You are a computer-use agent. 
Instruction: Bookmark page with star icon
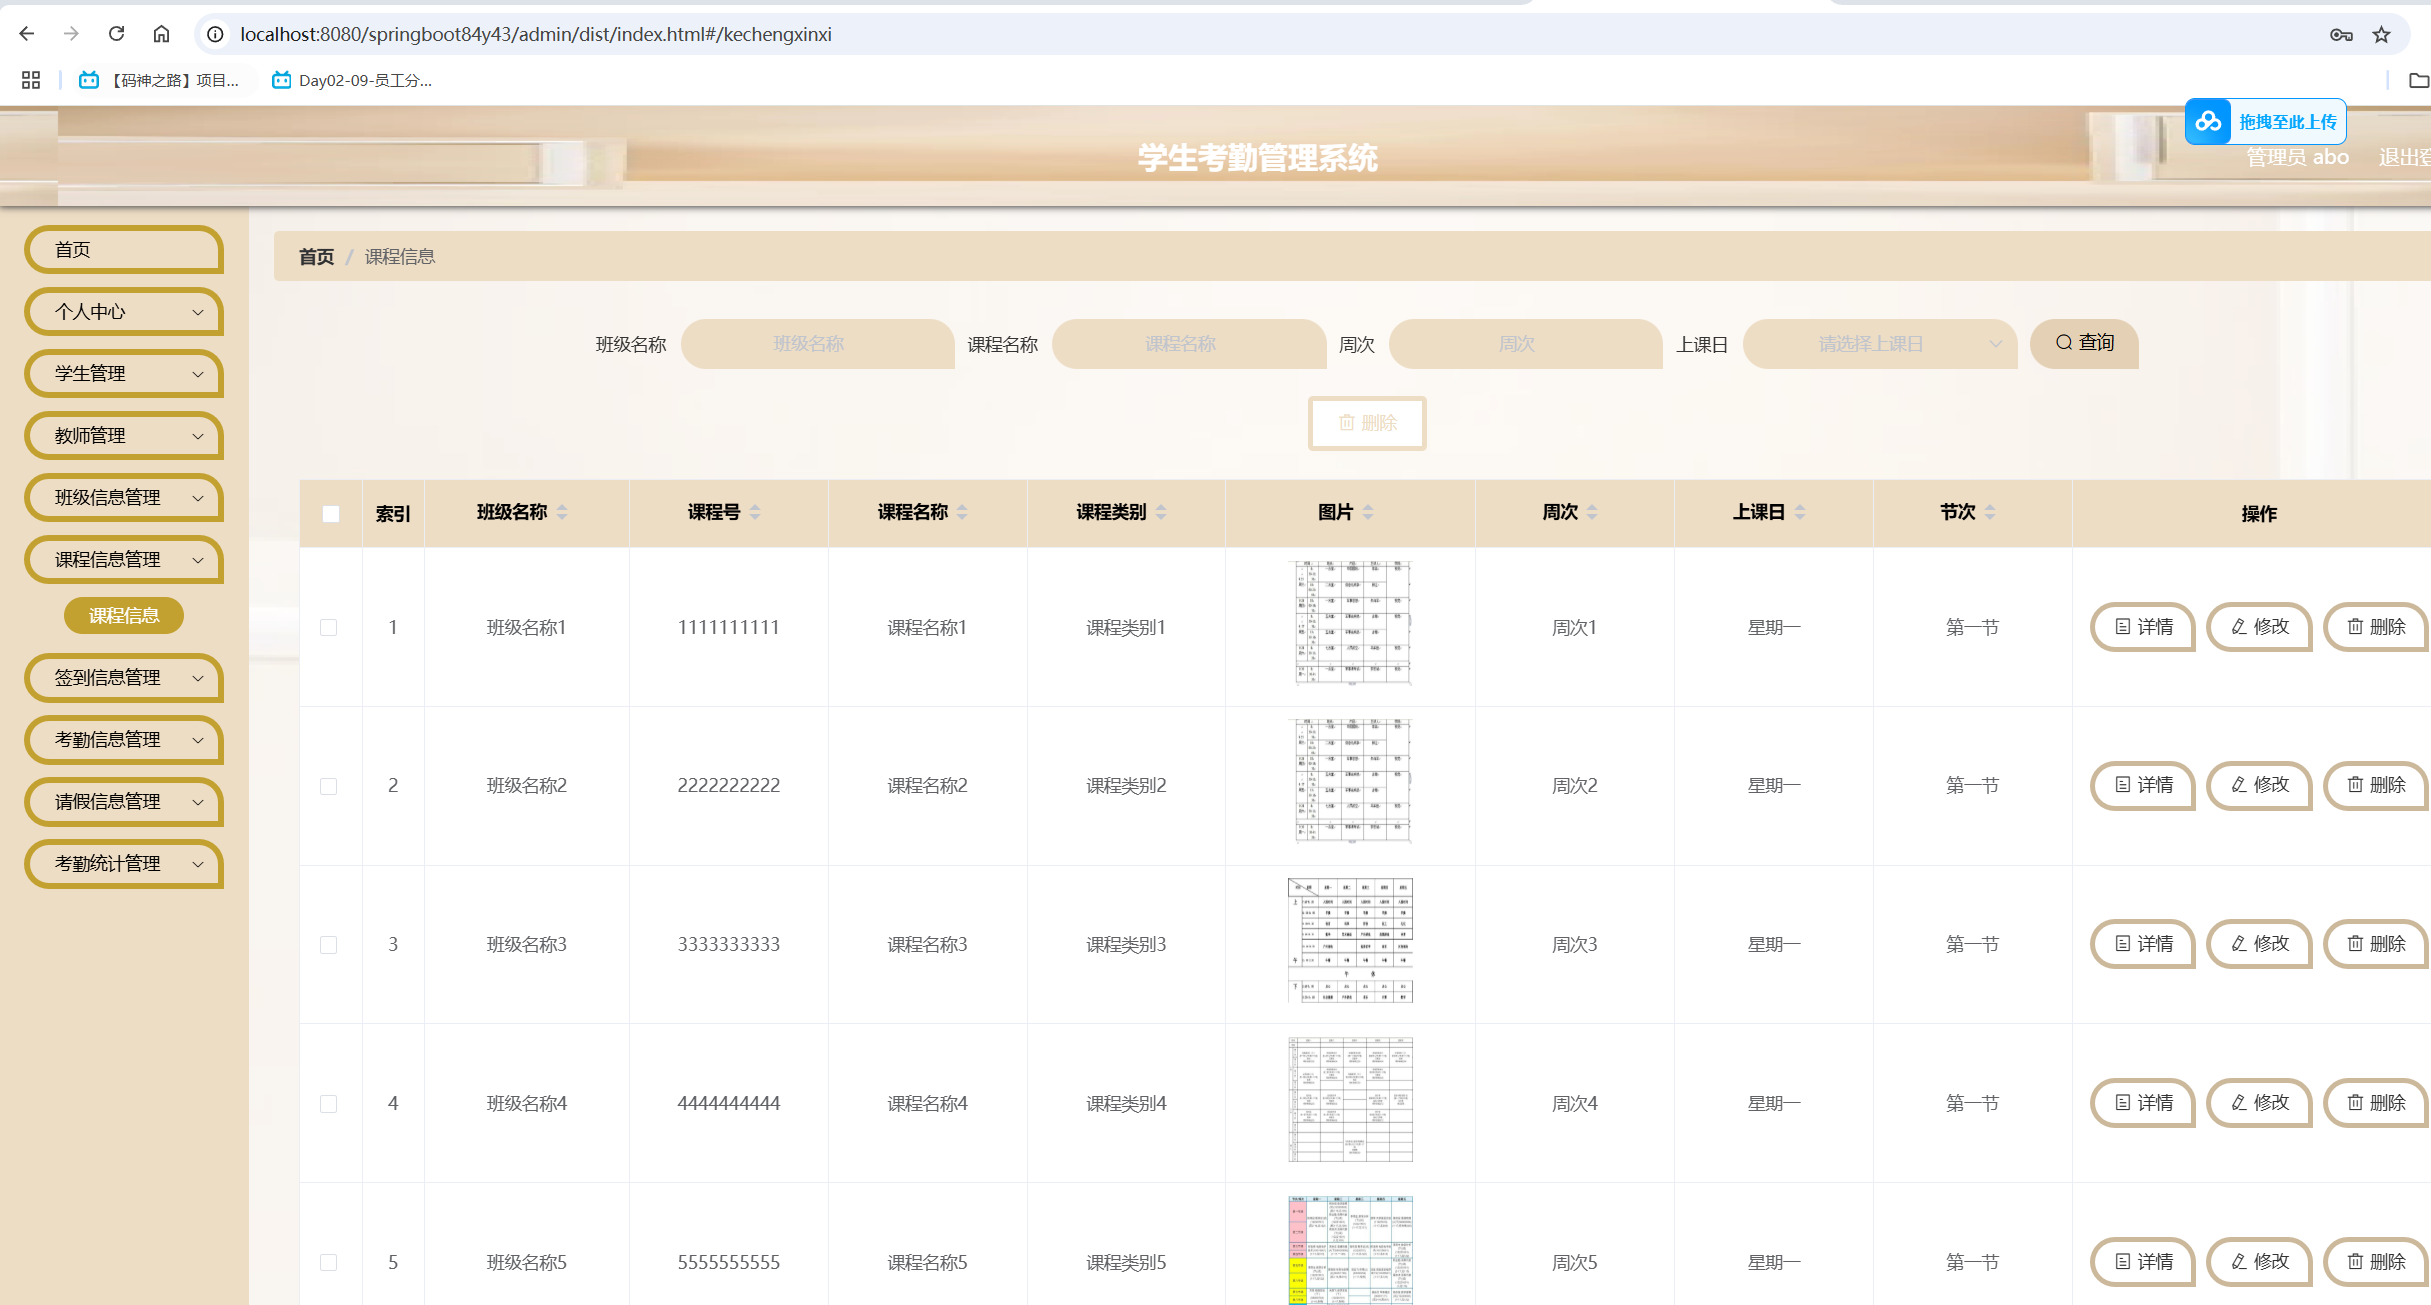[2382, 35]
